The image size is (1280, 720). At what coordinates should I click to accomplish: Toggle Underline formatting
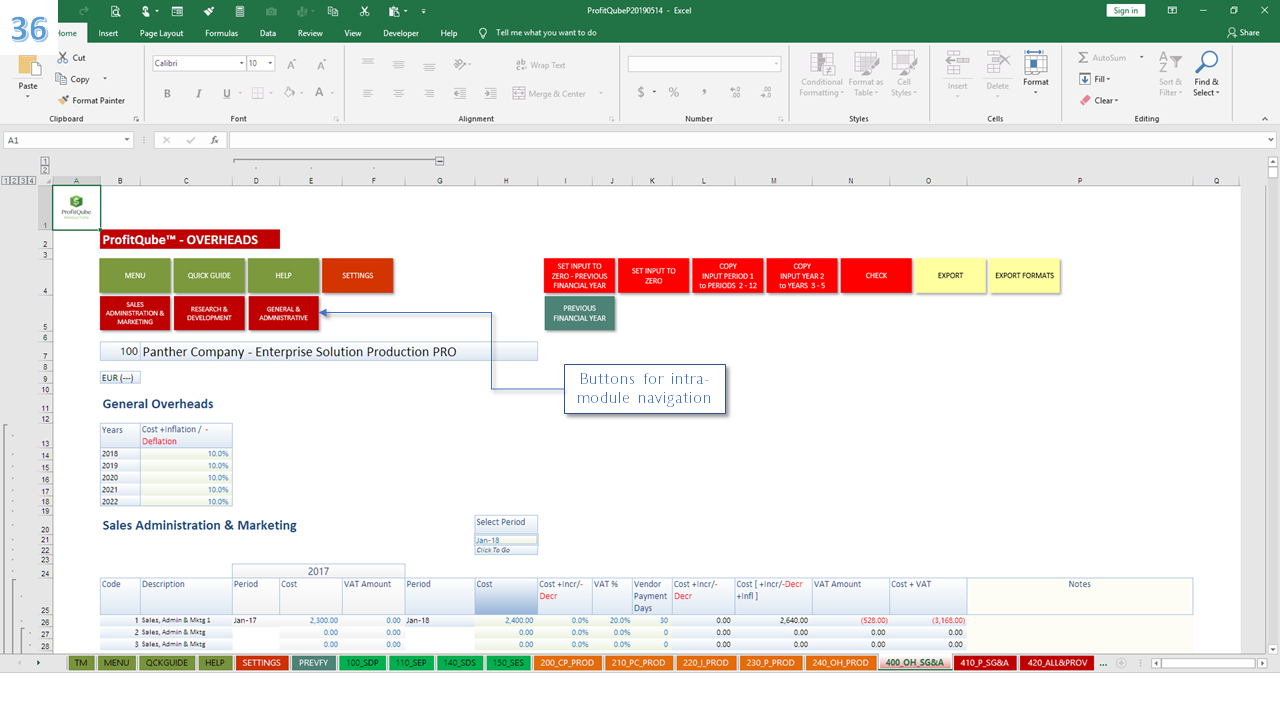(x=227, y=93)
